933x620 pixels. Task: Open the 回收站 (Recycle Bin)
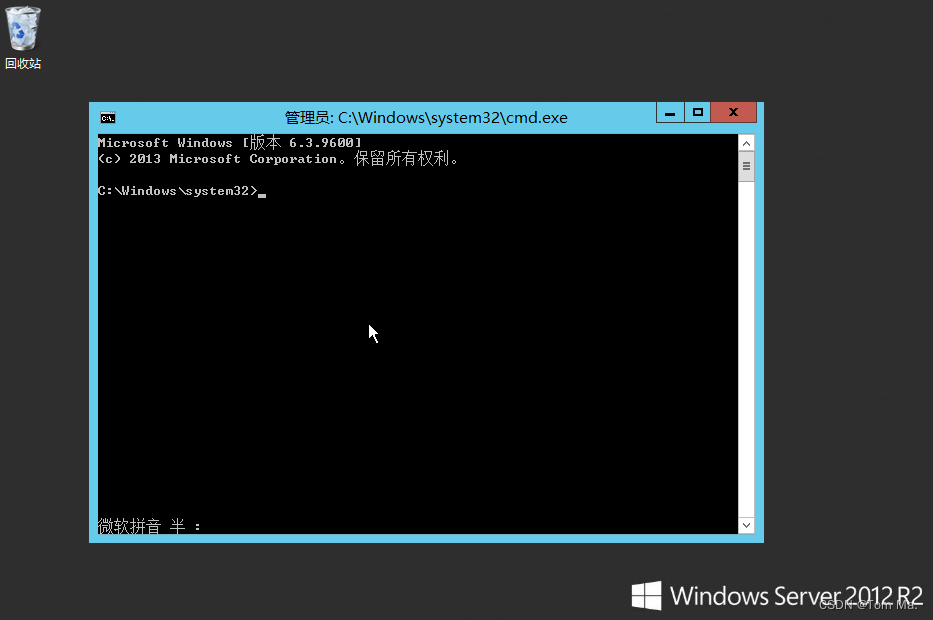point(22,30)
